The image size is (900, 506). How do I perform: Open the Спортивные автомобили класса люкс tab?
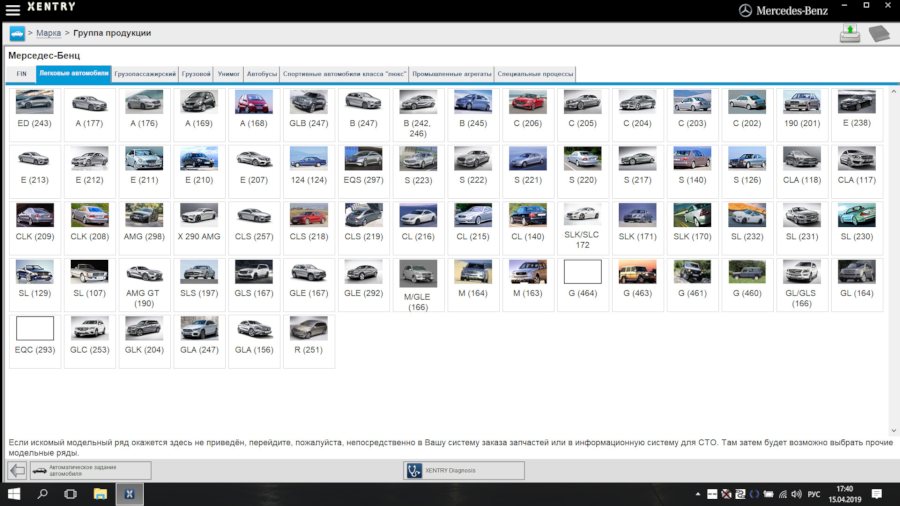pyautogui.click(x=344, y=74)
